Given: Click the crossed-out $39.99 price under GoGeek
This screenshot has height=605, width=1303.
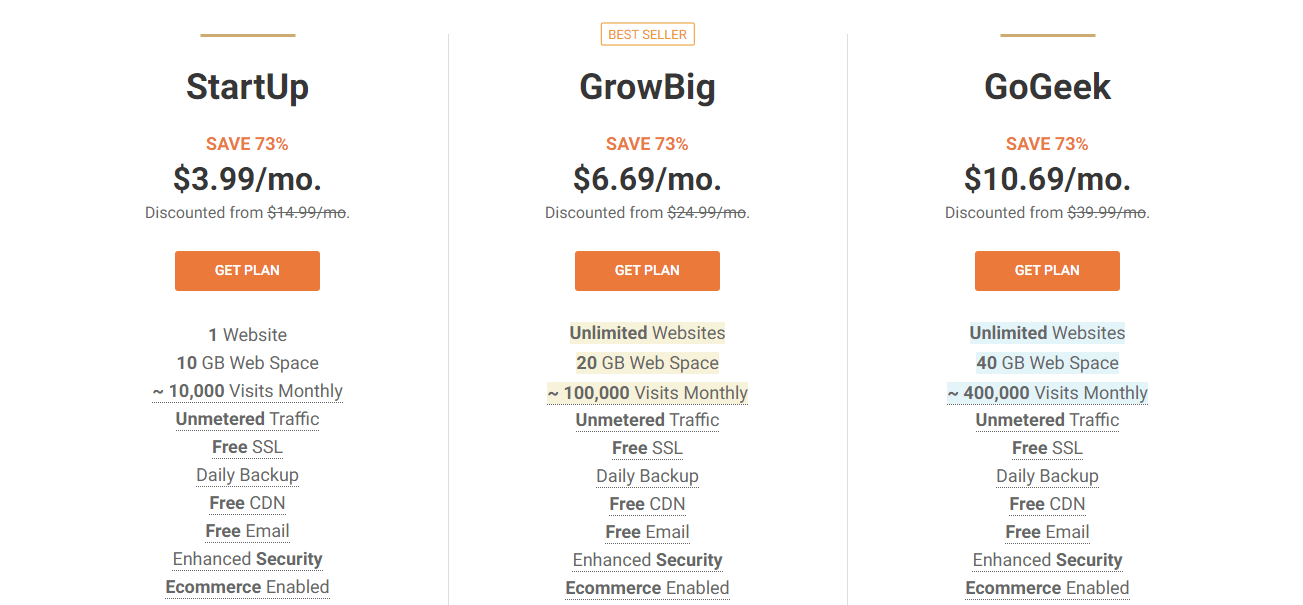Looking at the screenshot, I should 1109,213.
